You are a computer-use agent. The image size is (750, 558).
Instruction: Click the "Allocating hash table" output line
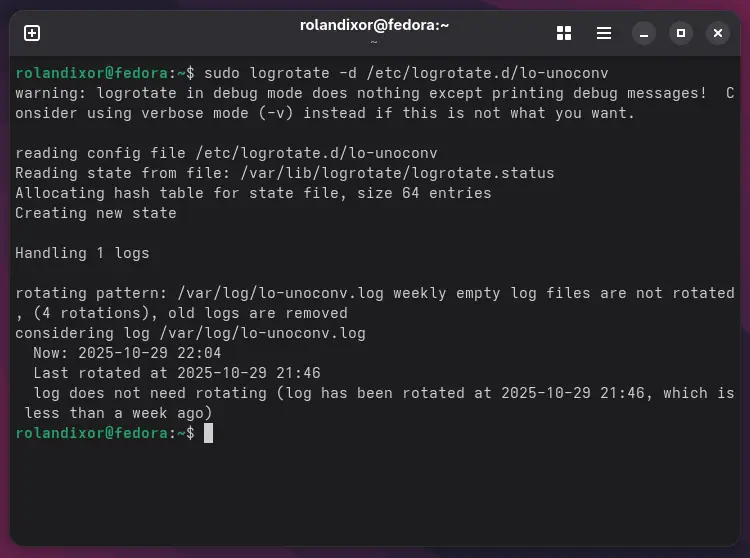click(253, 193)
